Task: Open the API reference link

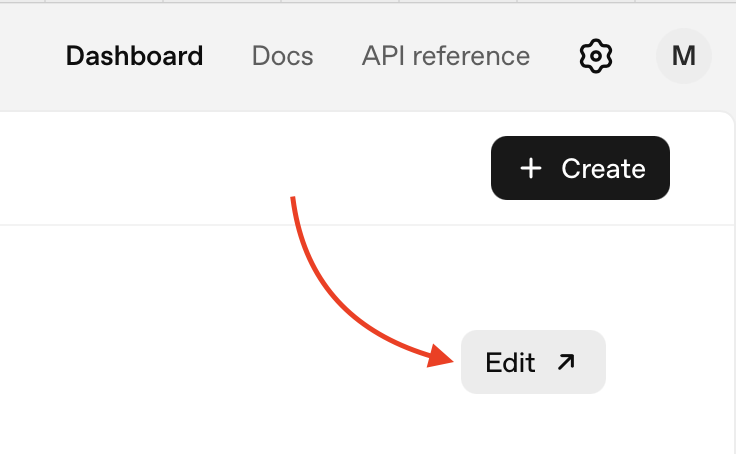Action: (x=445, y=56)
